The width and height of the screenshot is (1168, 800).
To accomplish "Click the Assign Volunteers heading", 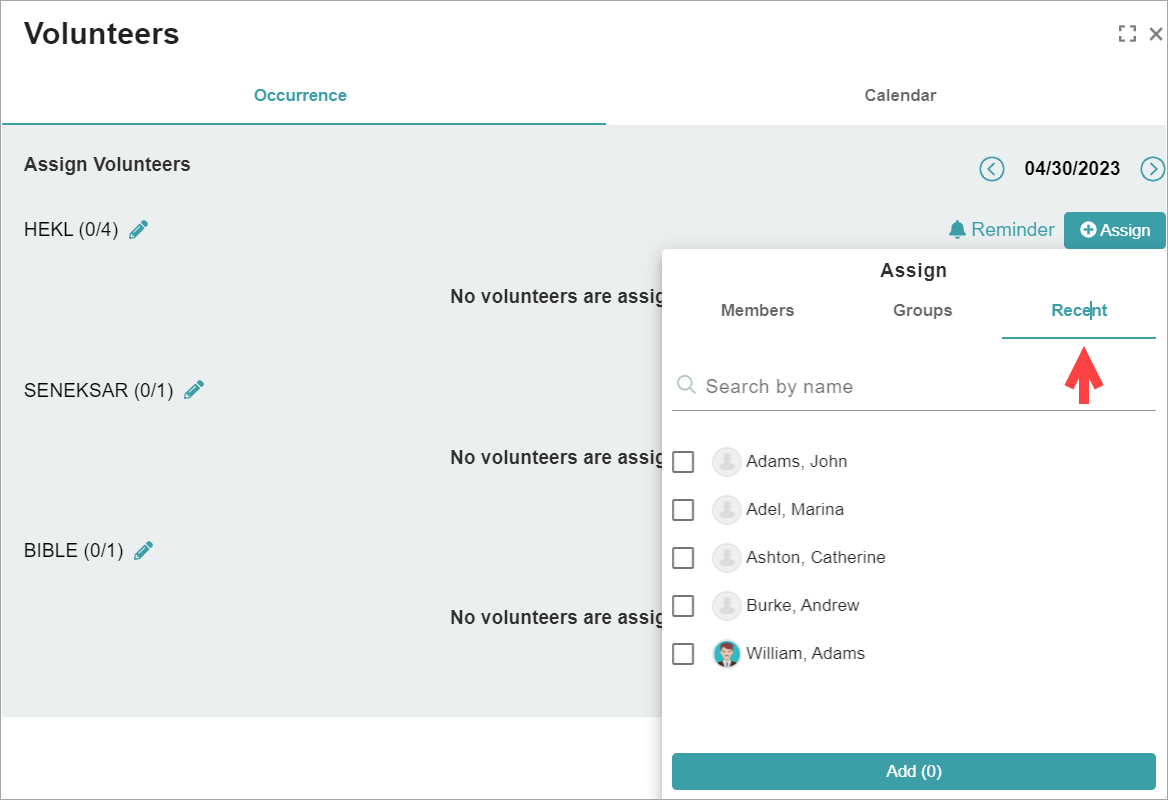I will pyautogui.click(x=107, y=165).
